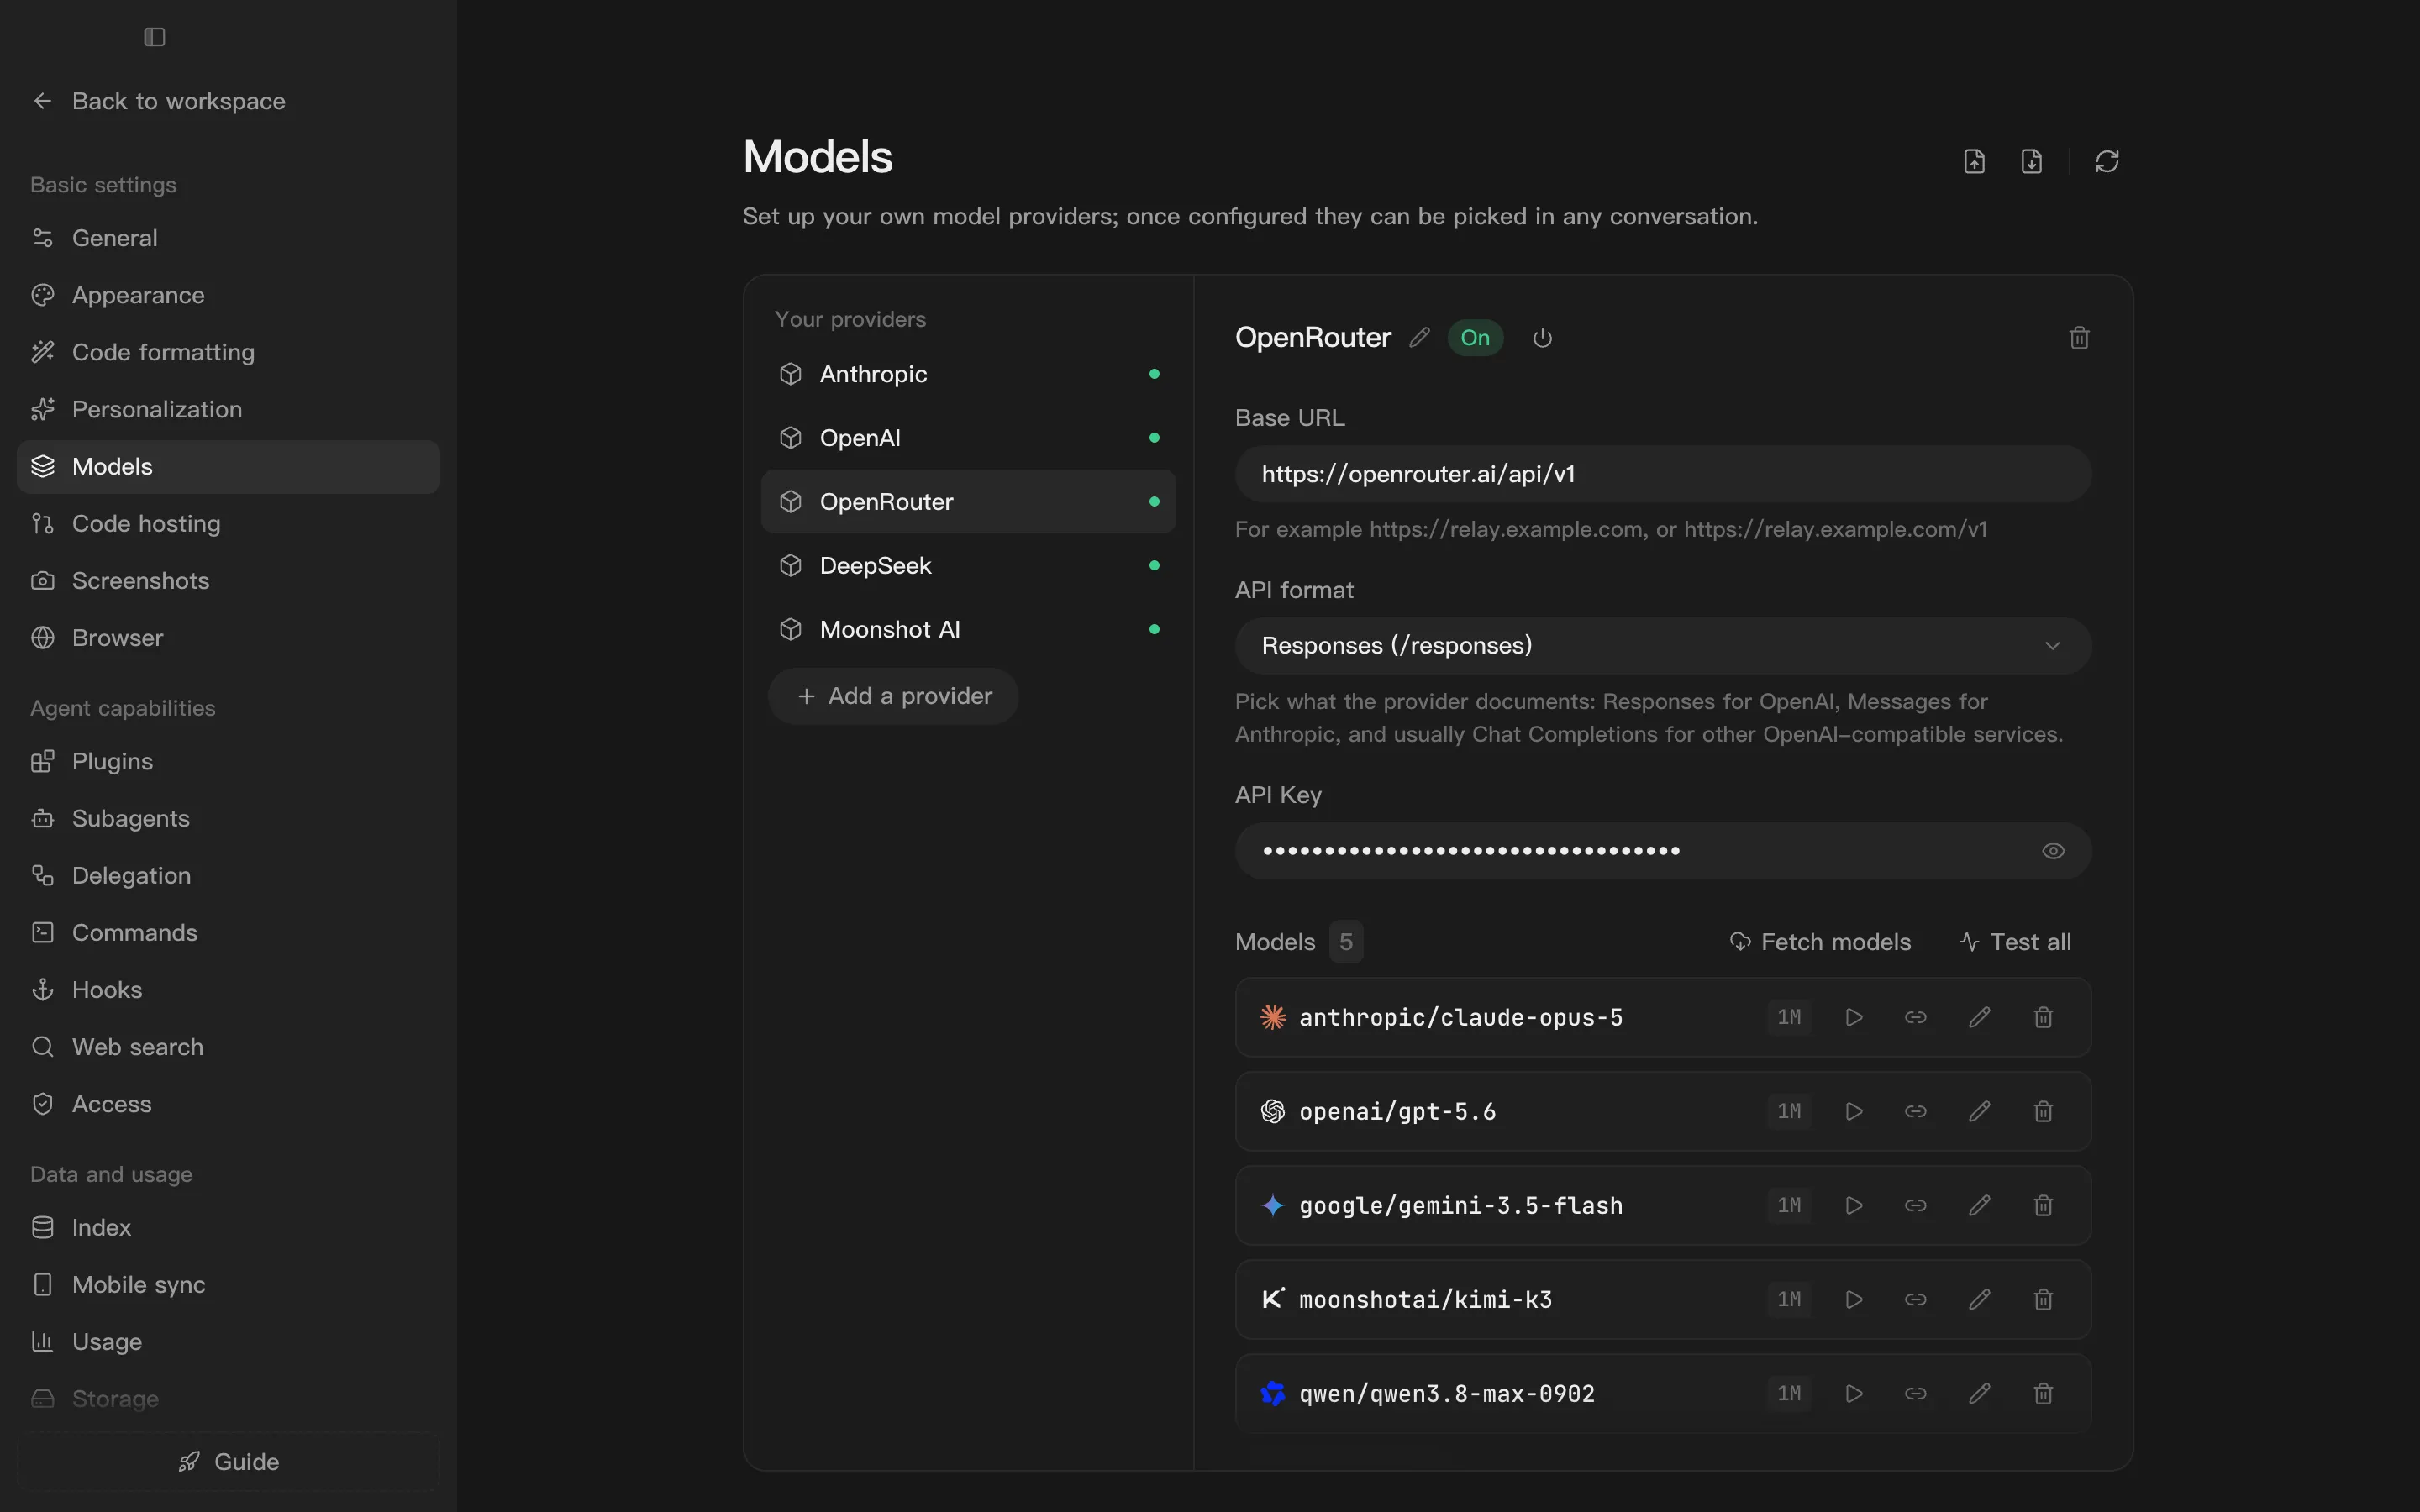The image size is (2420, 1512).
Task: Toggle the OpenRouter power icon
Action: pos(1542,338)
